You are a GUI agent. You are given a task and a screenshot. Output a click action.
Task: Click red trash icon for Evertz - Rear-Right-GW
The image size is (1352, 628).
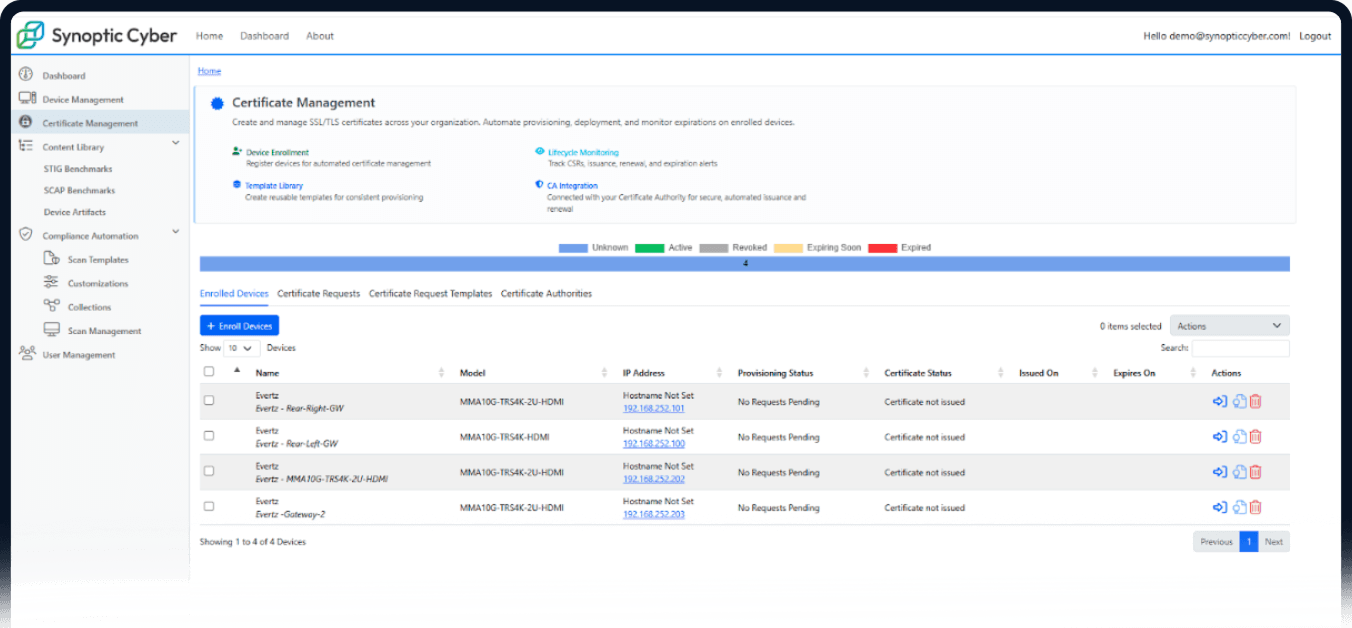pos(1256,402)
